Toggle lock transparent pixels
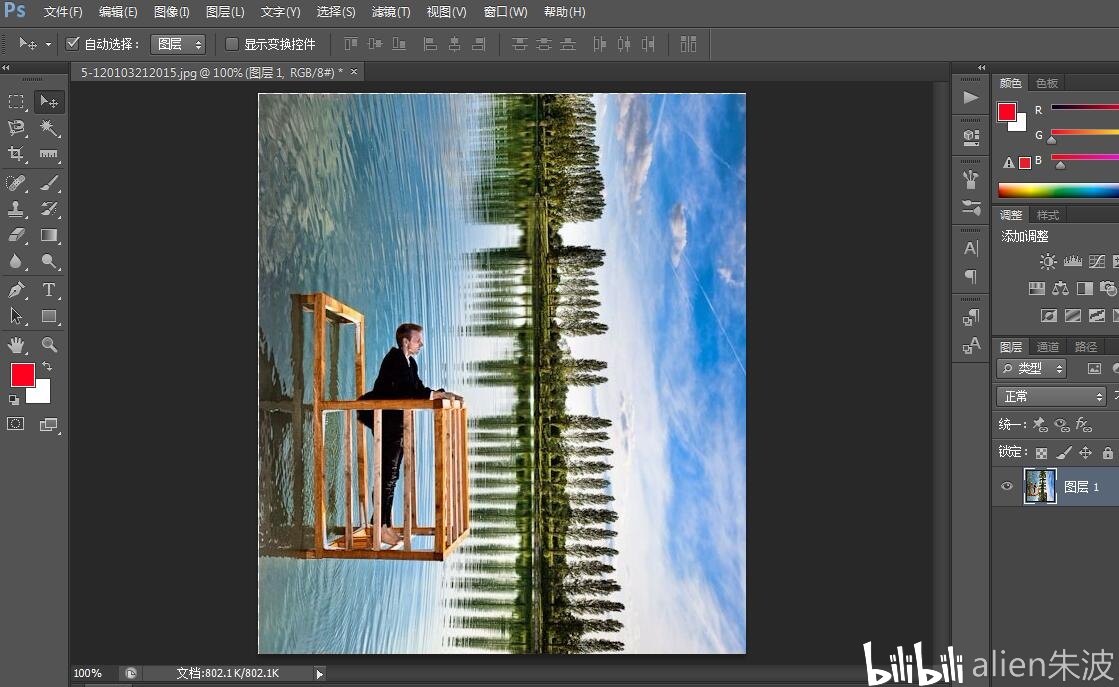1119x687 pixels. (1042, 453)
